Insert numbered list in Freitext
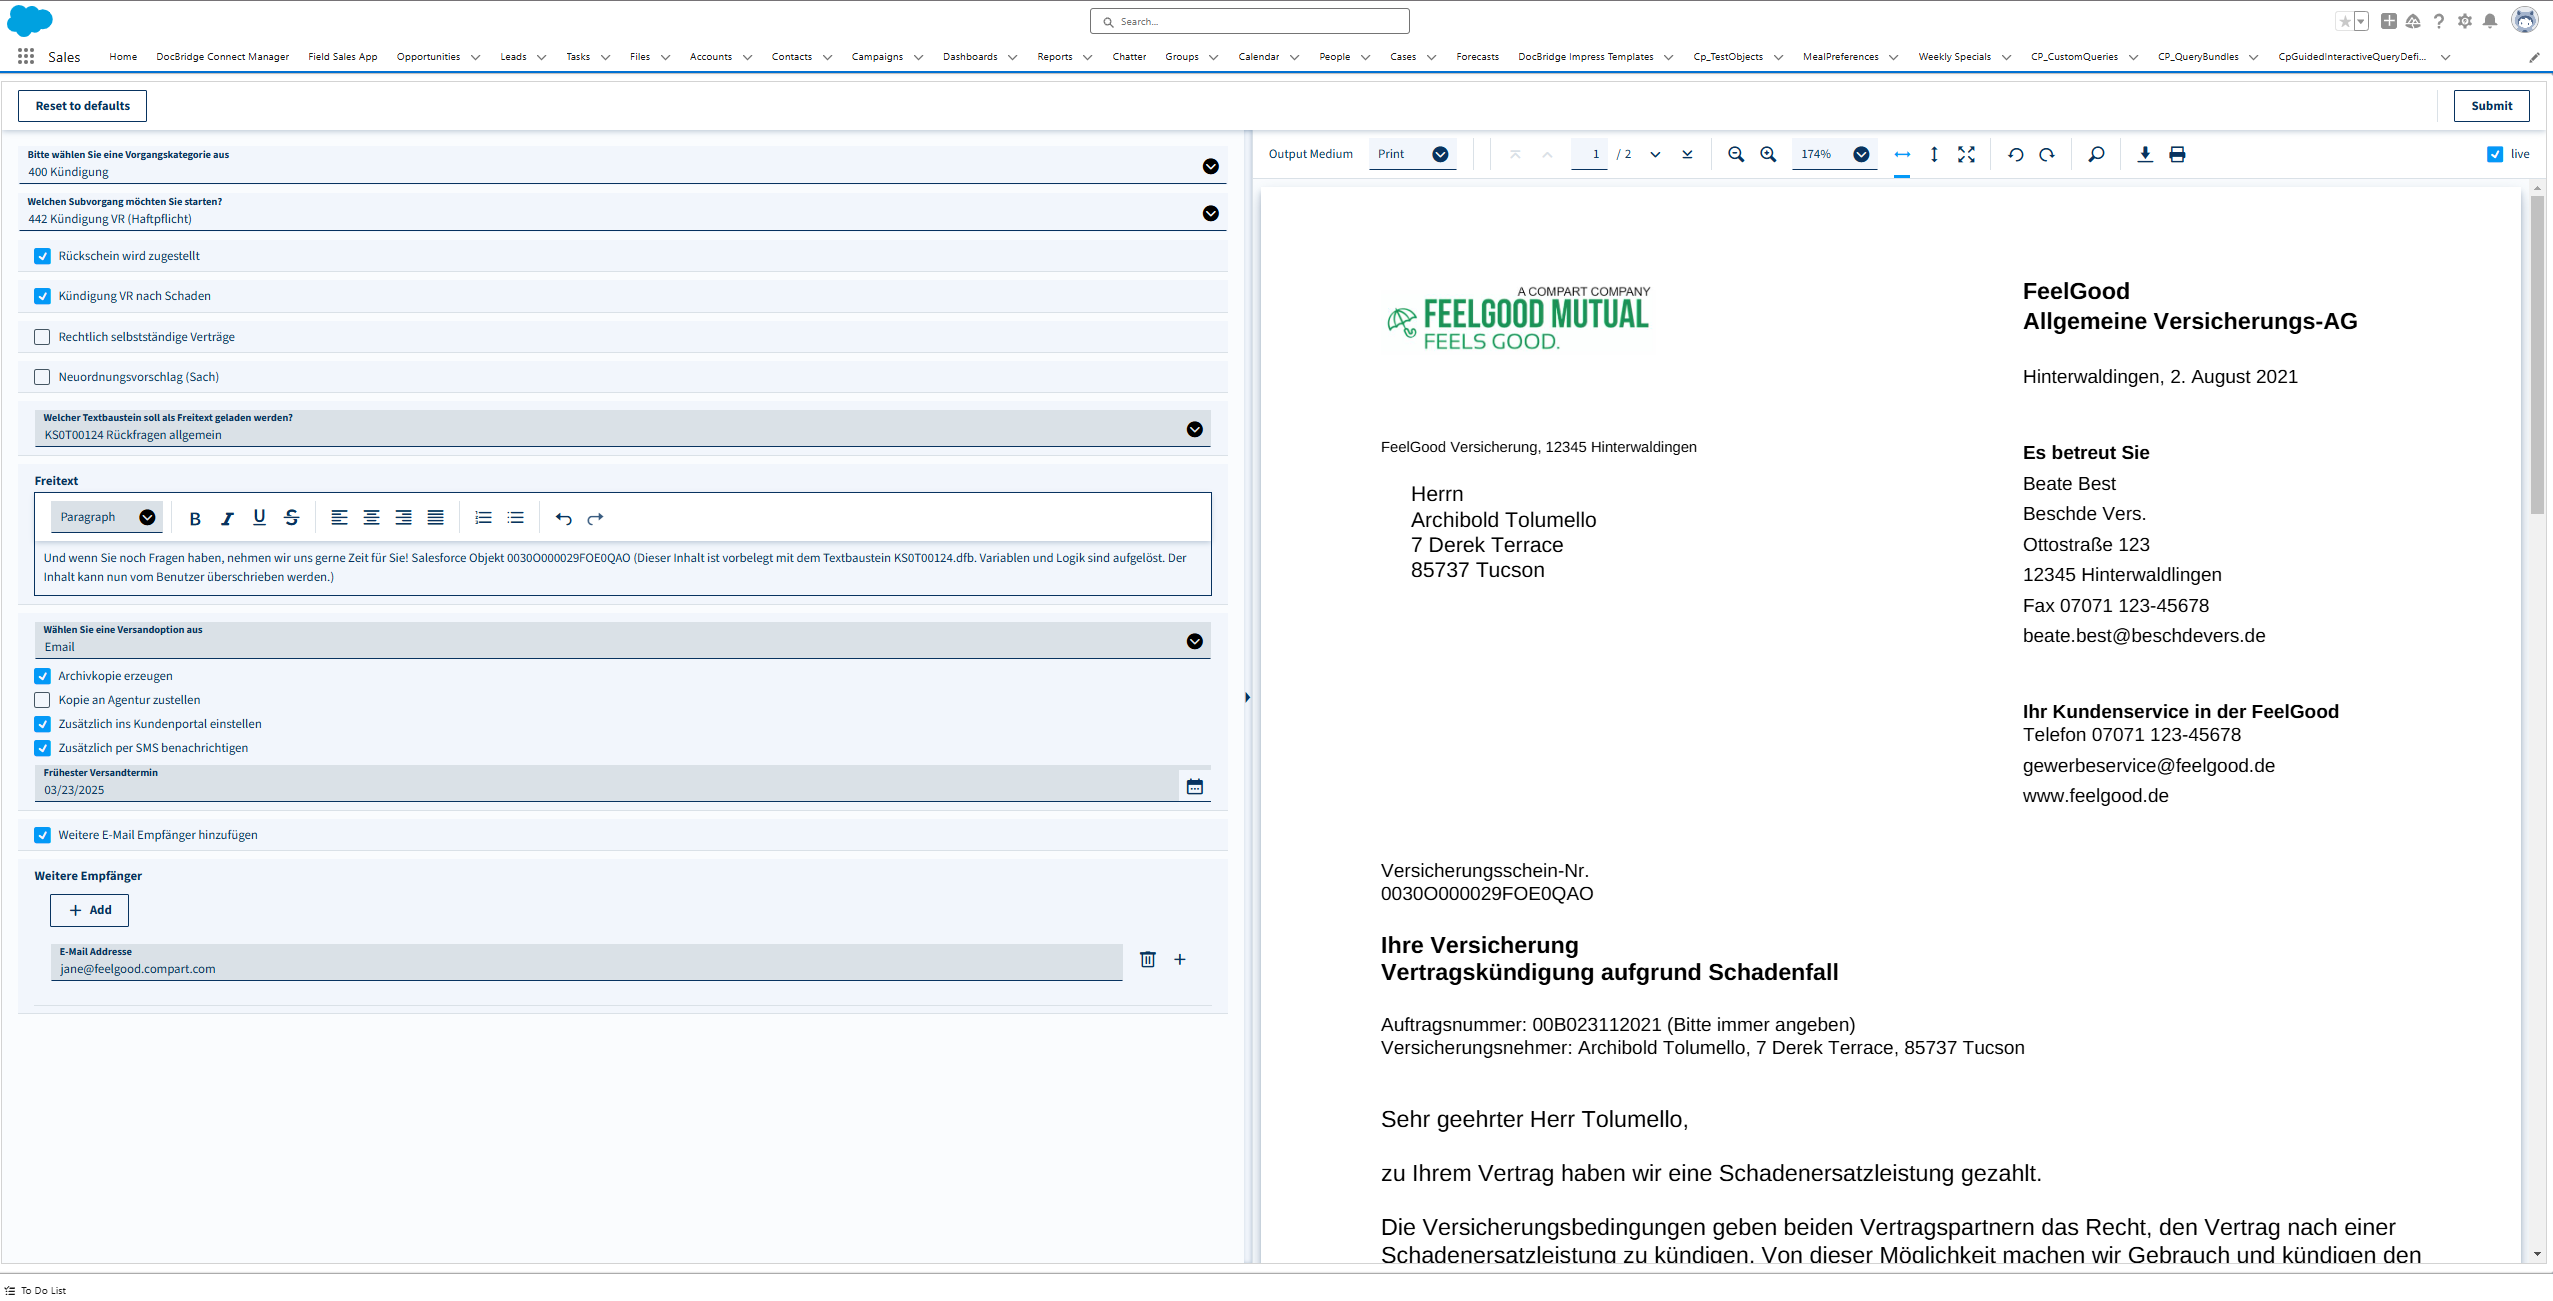The width and height of the screenshot is (2553, 1301). [x=483, y=518]
